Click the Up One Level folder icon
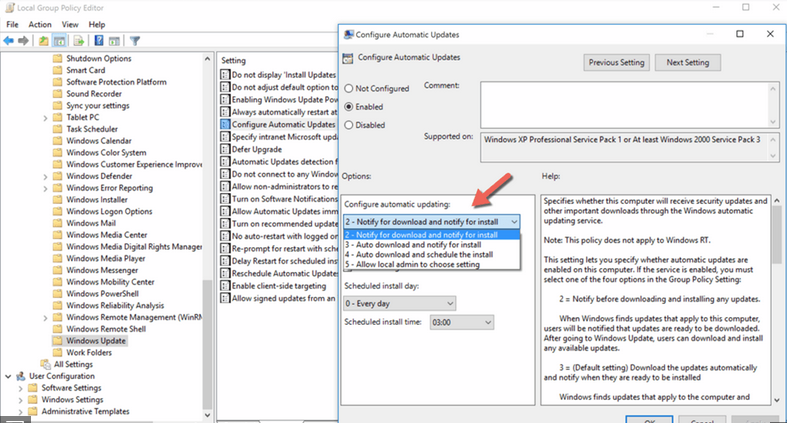Screen dimensions: 787x423 point(44,41)
